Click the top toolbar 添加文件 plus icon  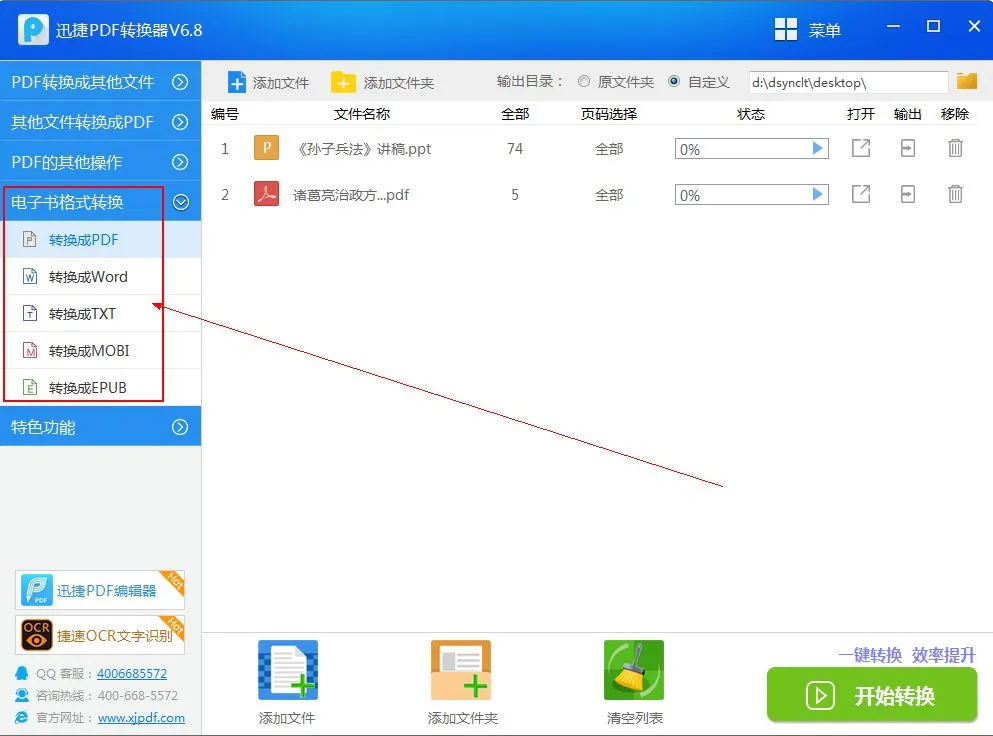pyautogui.click(x=237, y=82)
